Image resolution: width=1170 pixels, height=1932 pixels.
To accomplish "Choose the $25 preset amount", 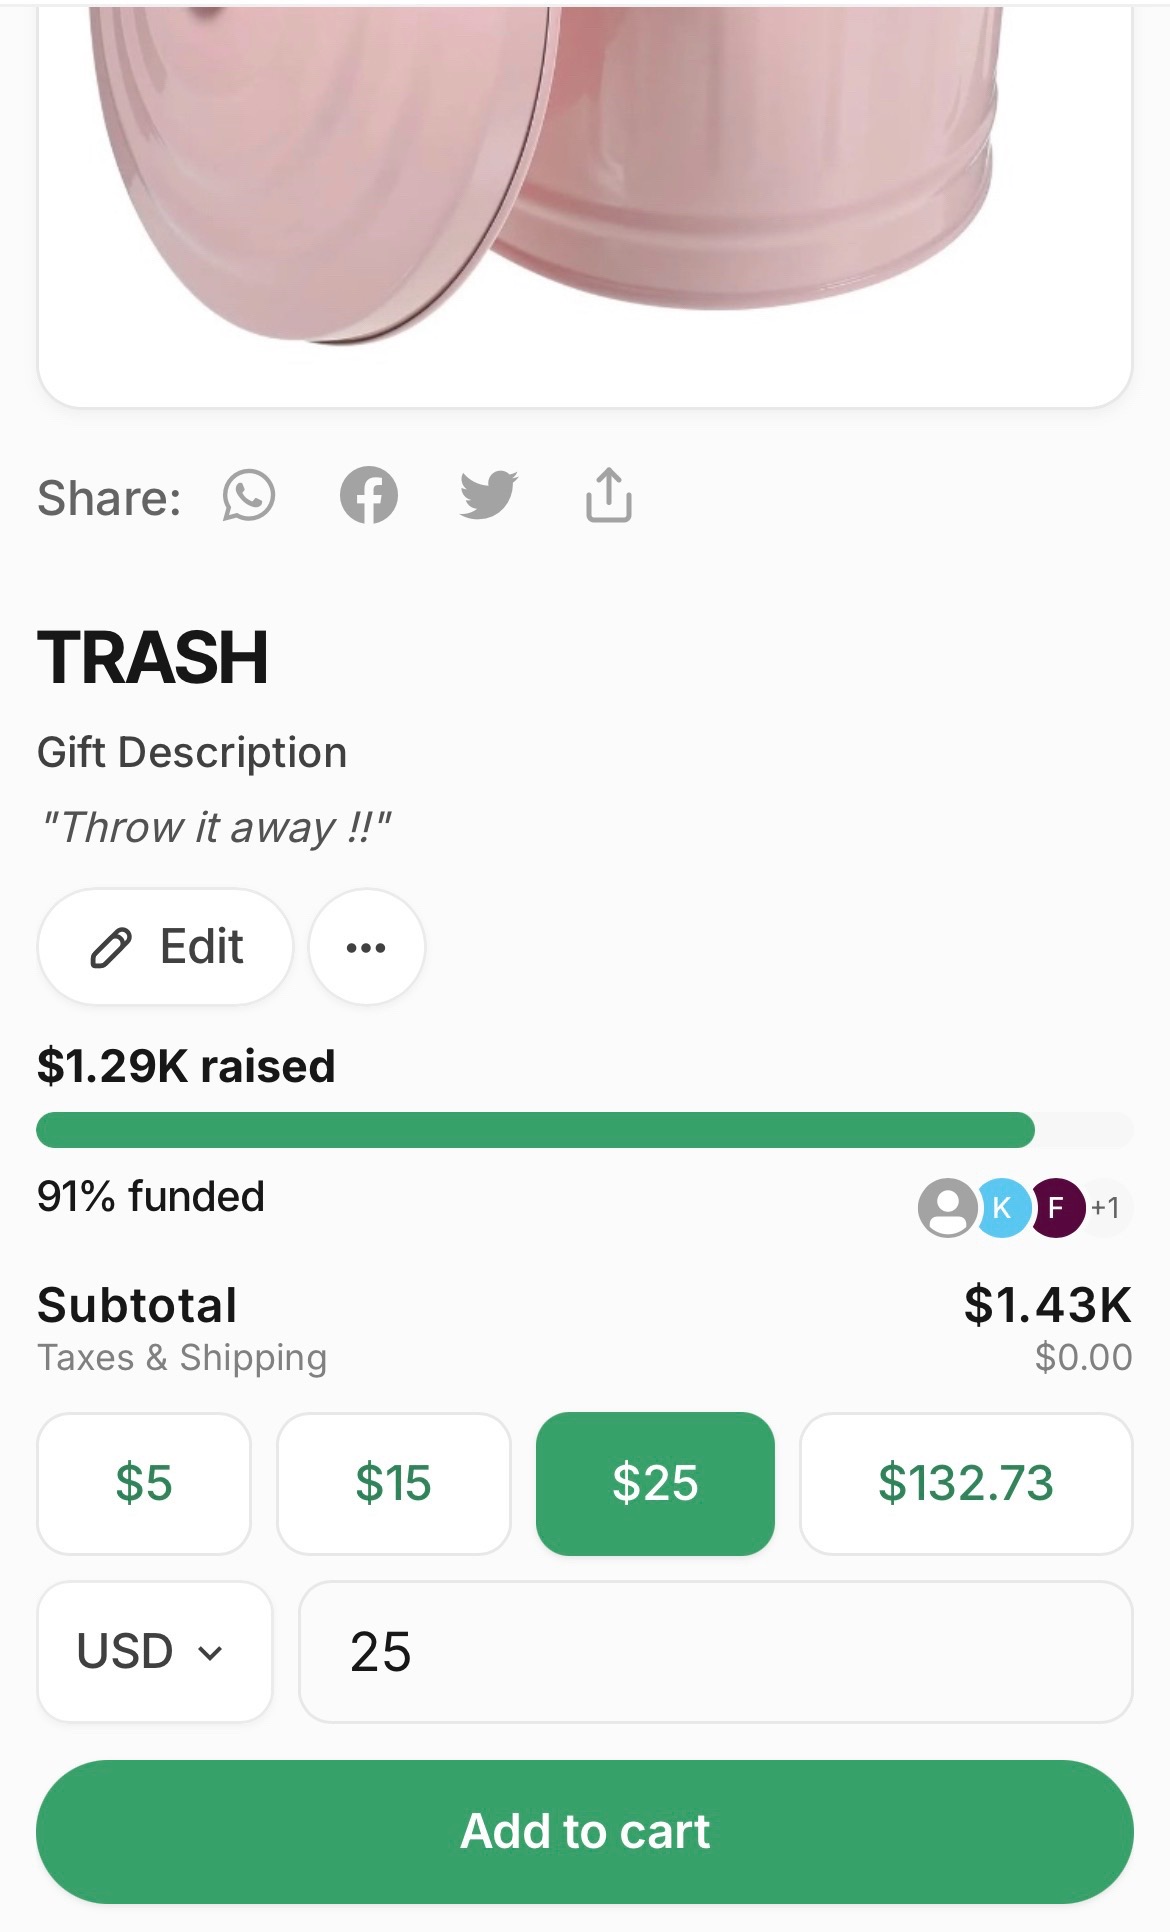I will click(655, 1483).
